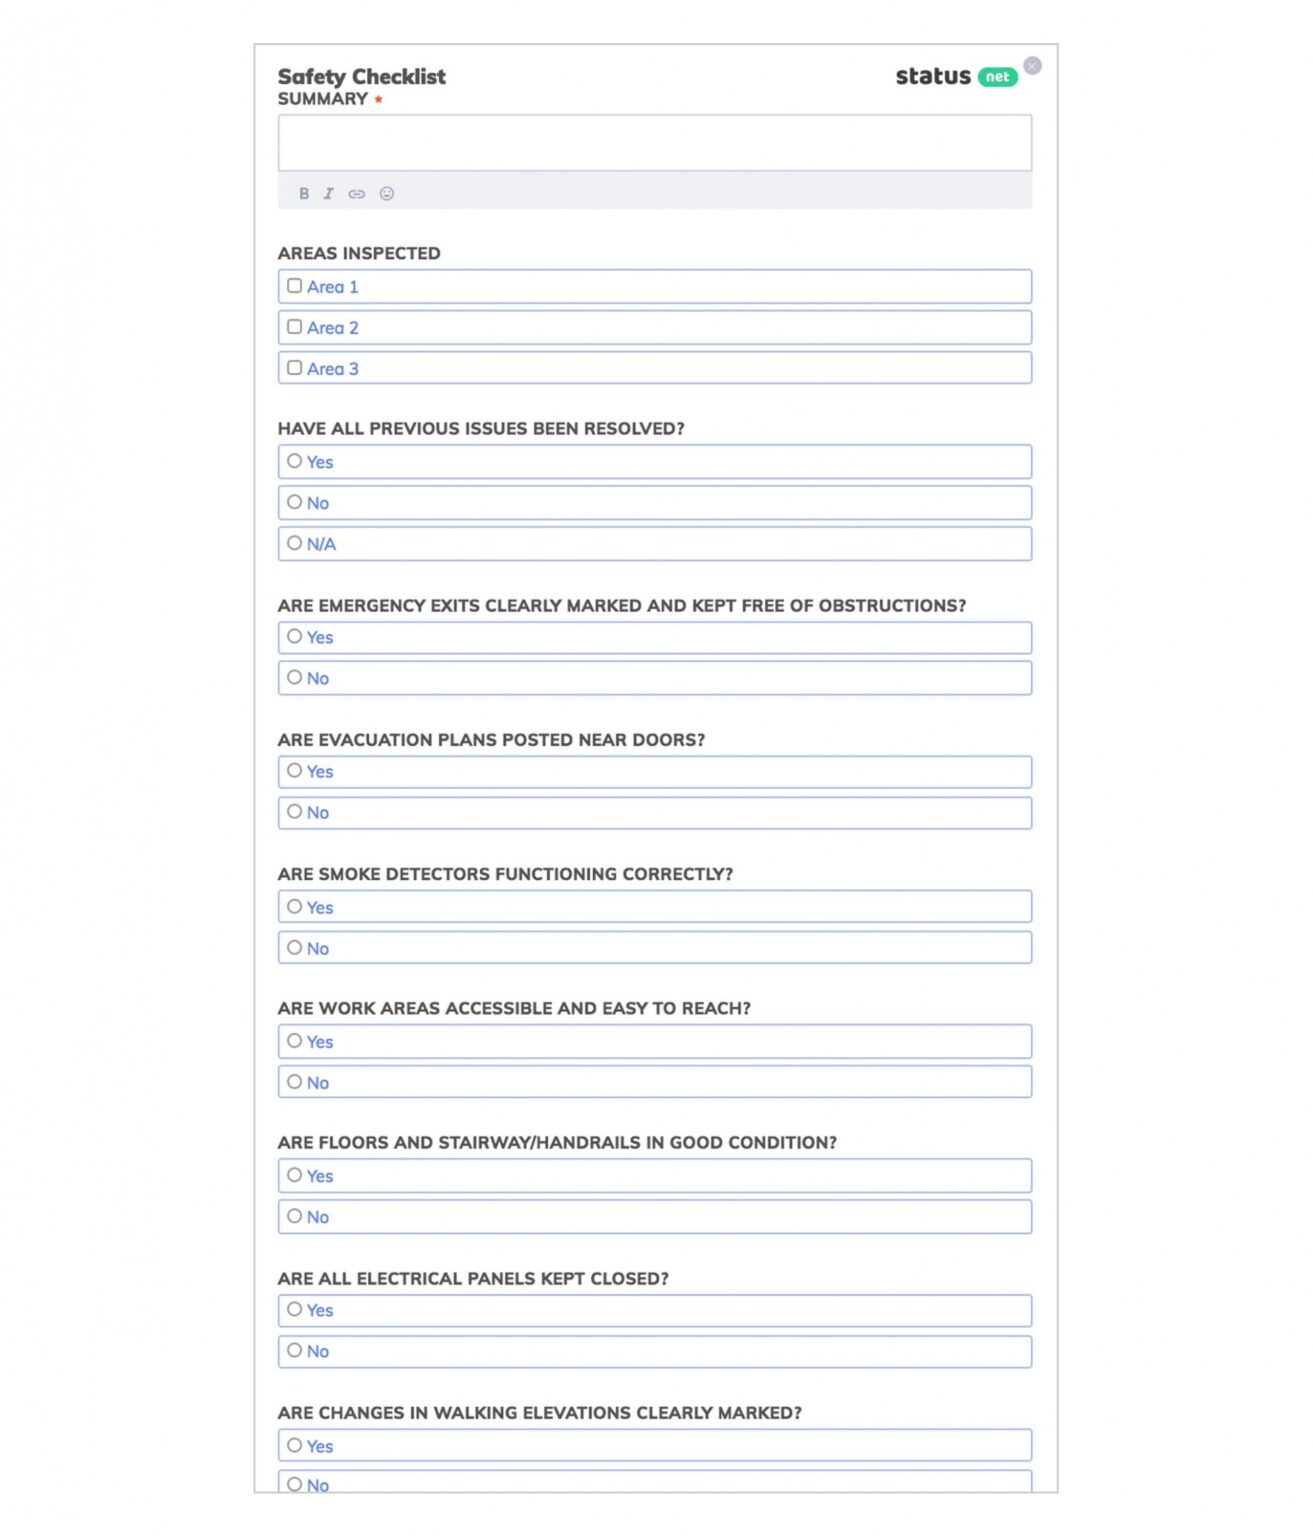Viewport: 1313px width, 1536px height.
Task: Open the emoji picker below the summary box
Action: click(387, 194)
